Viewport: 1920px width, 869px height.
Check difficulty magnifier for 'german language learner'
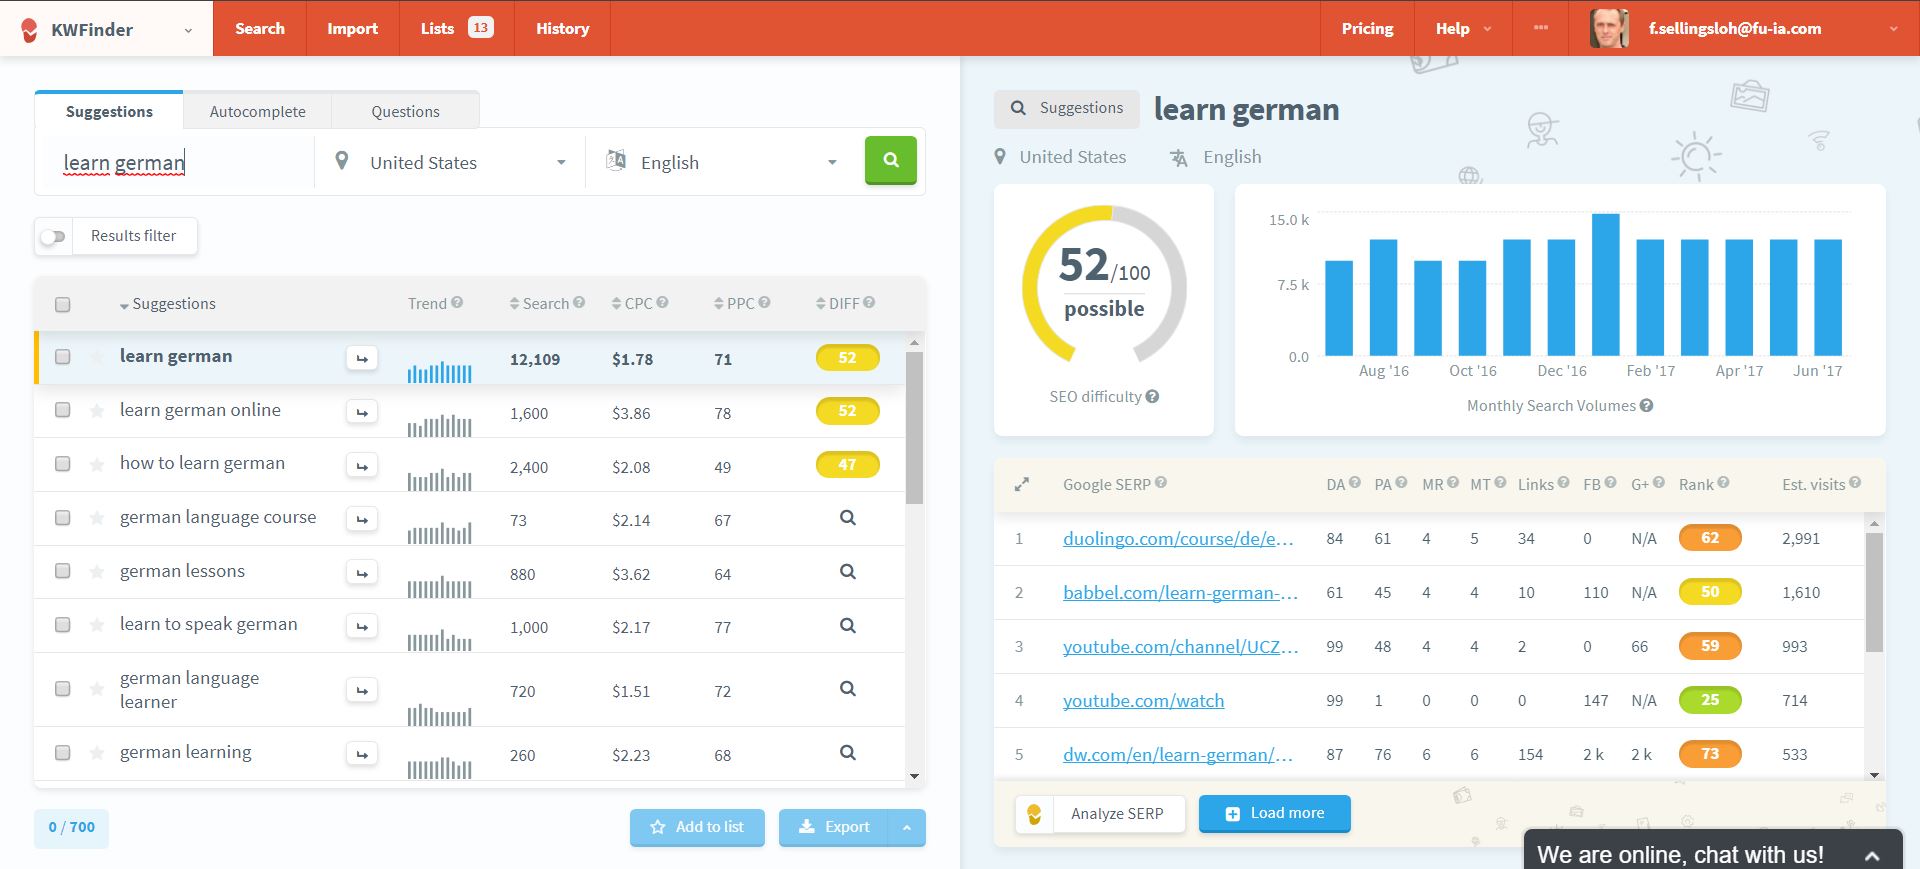point(847,689)
